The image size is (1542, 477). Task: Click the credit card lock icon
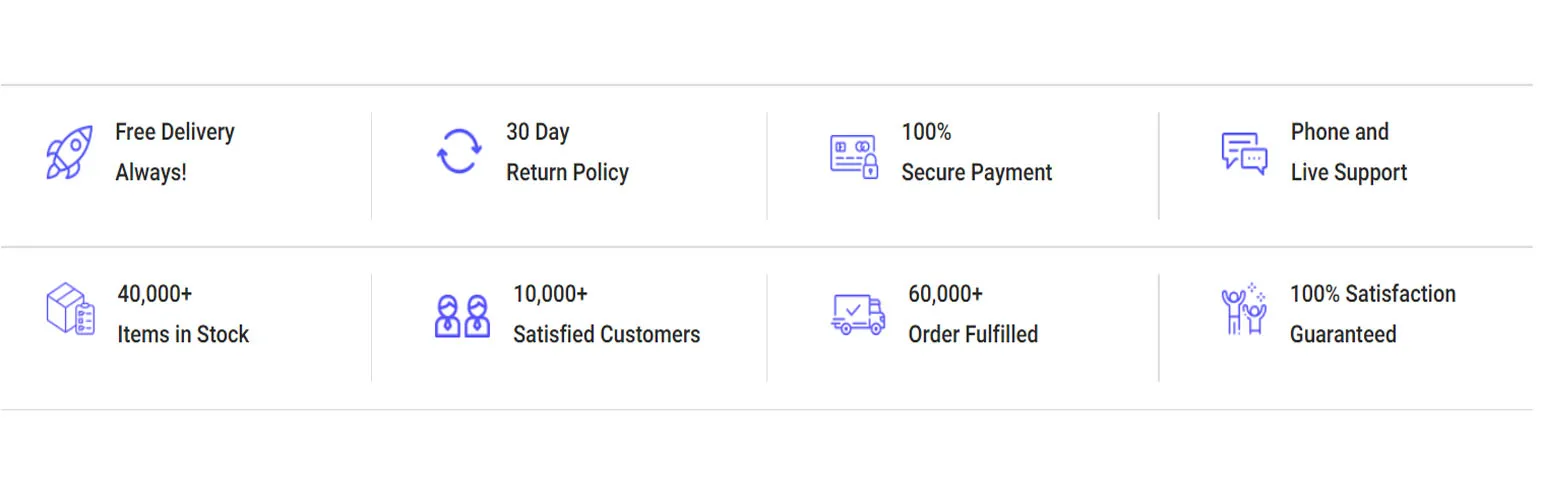coord(854,156)
